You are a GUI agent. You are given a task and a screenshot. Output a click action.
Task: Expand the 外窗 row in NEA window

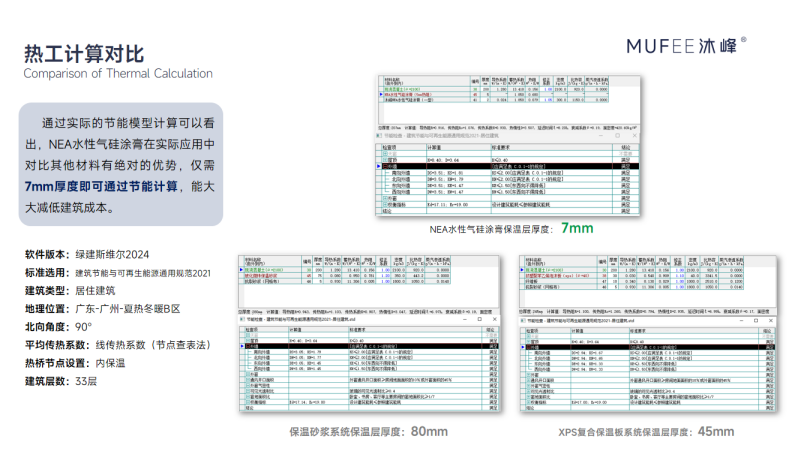coord(385,198)
